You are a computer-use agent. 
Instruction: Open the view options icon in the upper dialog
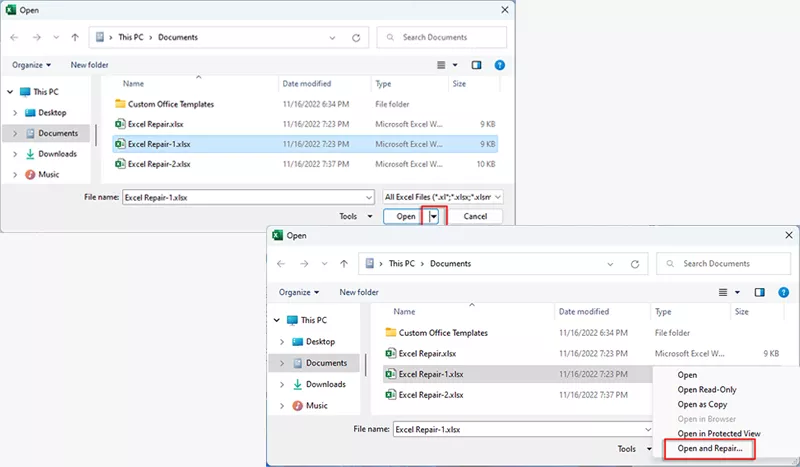point(442,65)
